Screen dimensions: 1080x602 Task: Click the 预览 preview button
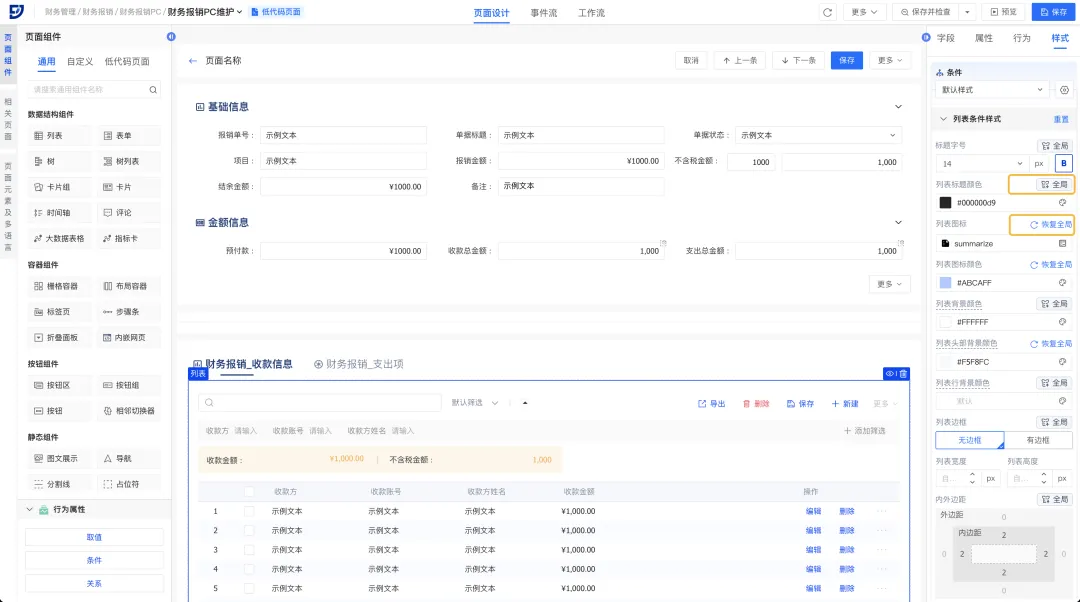1004,12
